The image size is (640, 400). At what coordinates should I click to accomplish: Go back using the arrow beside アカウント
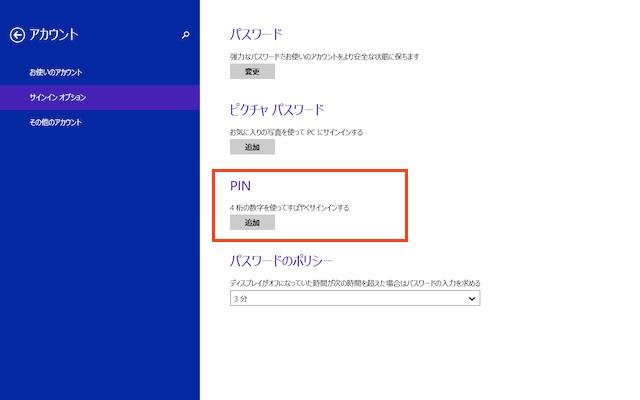point(17,35)
